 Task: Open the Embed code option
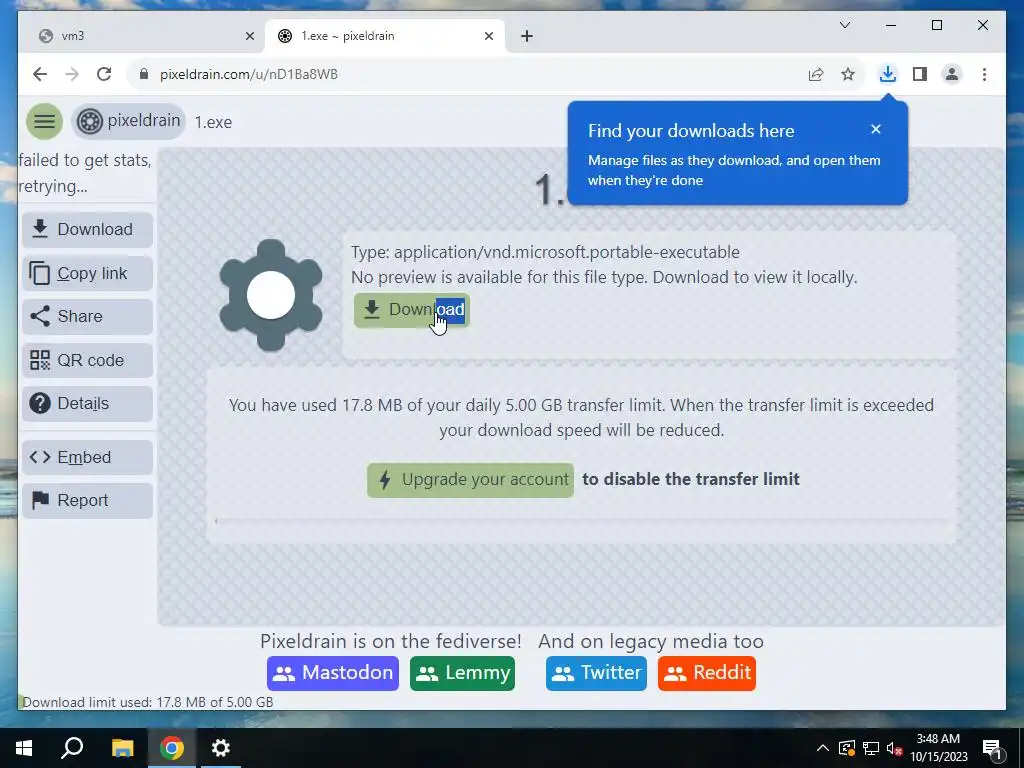[x=88, y=457]
